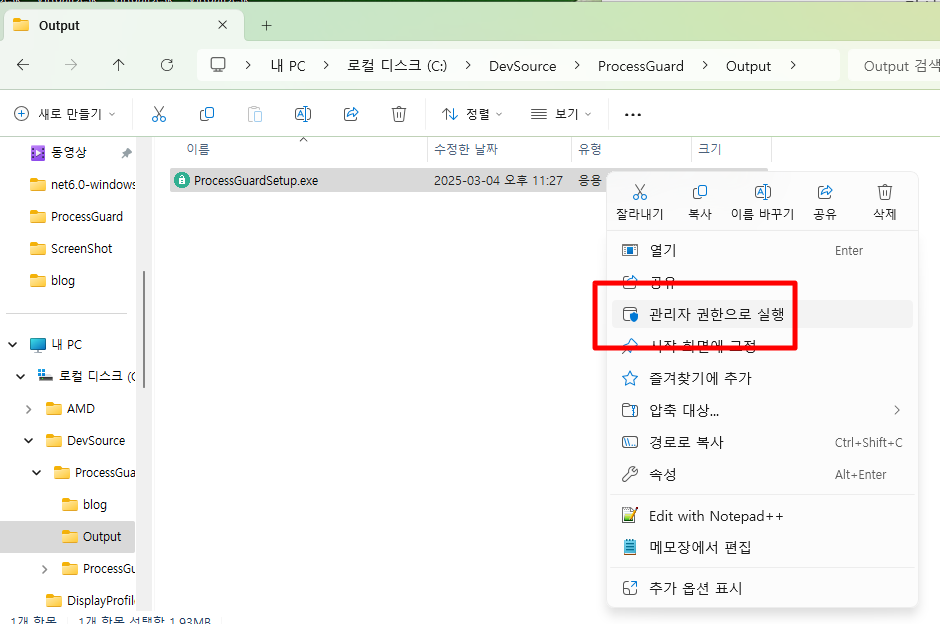Open the 새로 만들기 dropdown
Viewport: 940px width, 624px height.
tap(65, 114)
